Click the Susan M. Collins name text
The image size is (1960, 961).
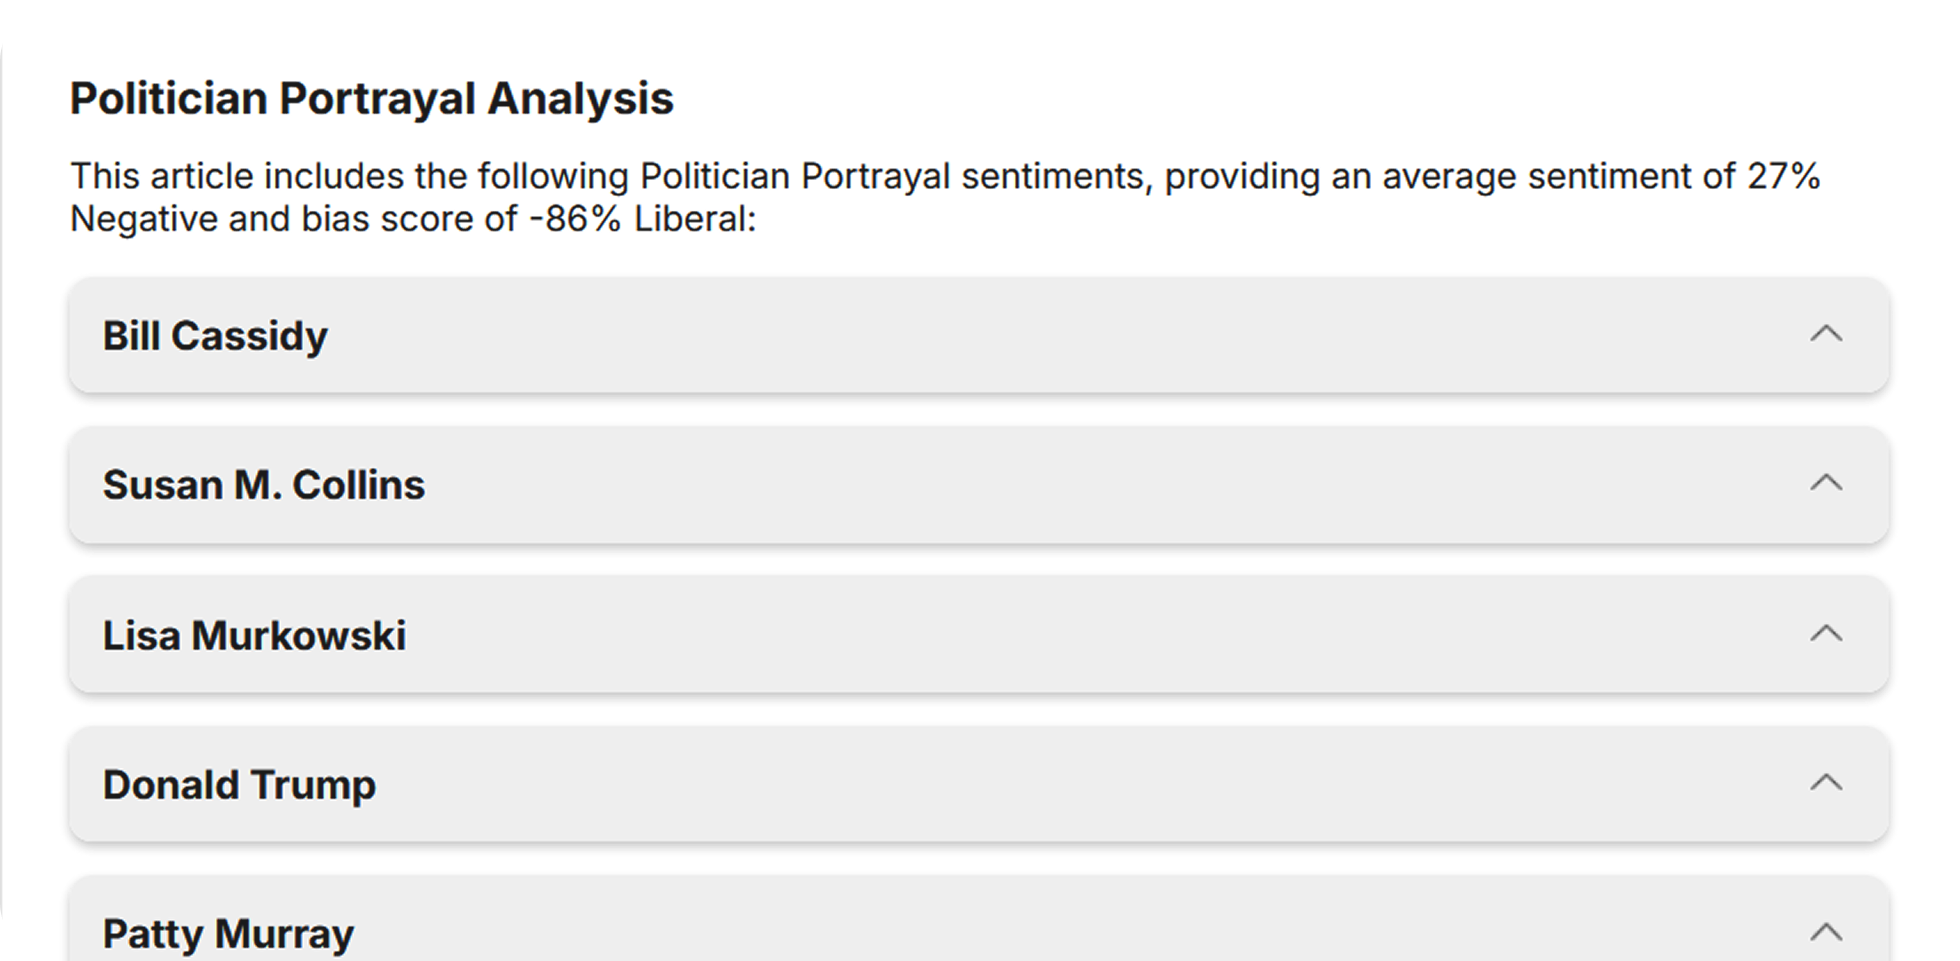(264, 485)
